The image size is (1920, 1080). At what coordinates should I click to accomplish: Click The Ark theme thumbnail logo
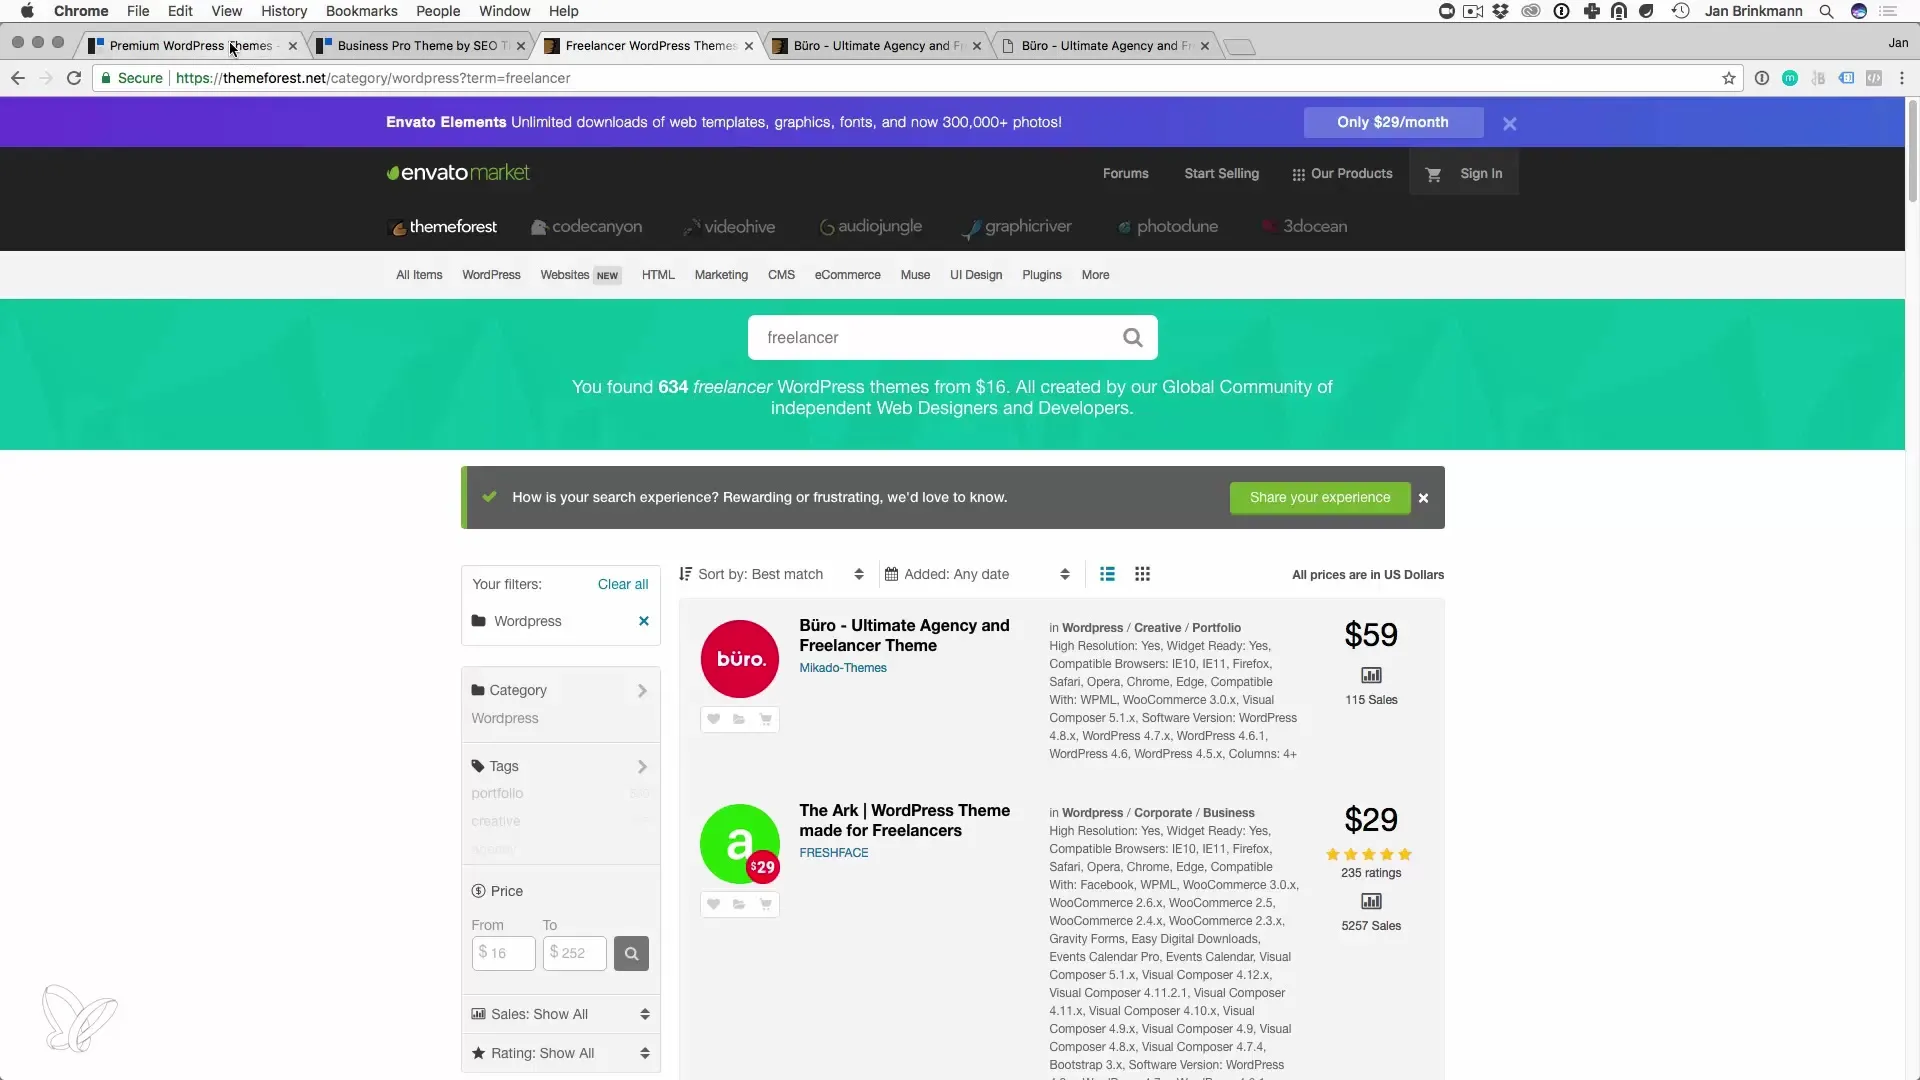pos(740,844)
